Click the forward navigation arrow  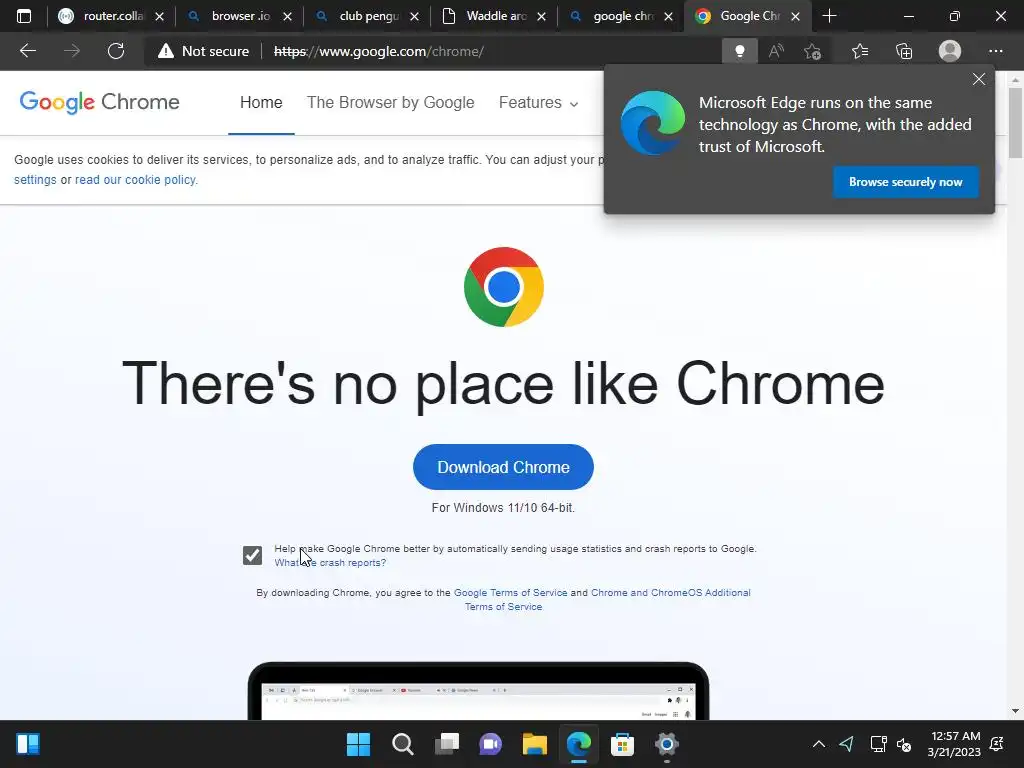(x=72, y=51)
